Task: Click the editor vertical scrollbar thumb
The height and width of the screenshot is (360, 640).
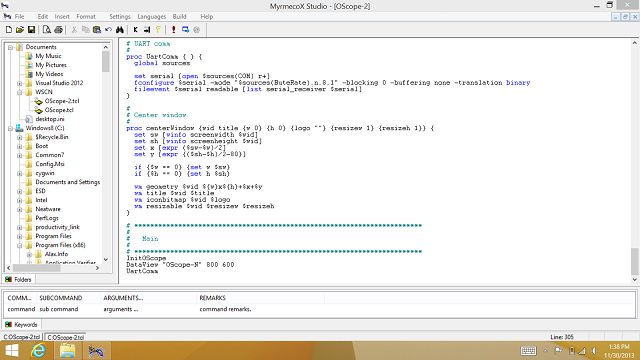Action: (635, 261)
